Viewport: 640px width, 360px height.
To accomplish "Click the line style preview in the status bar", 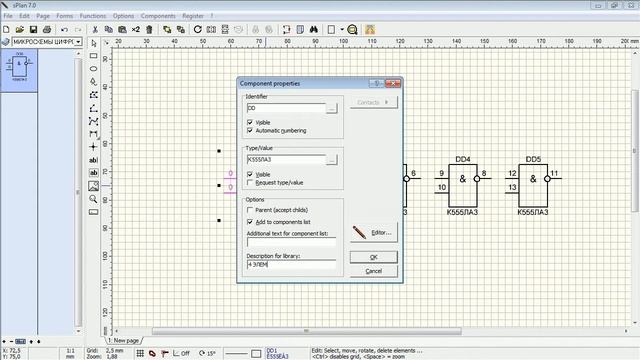I will 236,353.
